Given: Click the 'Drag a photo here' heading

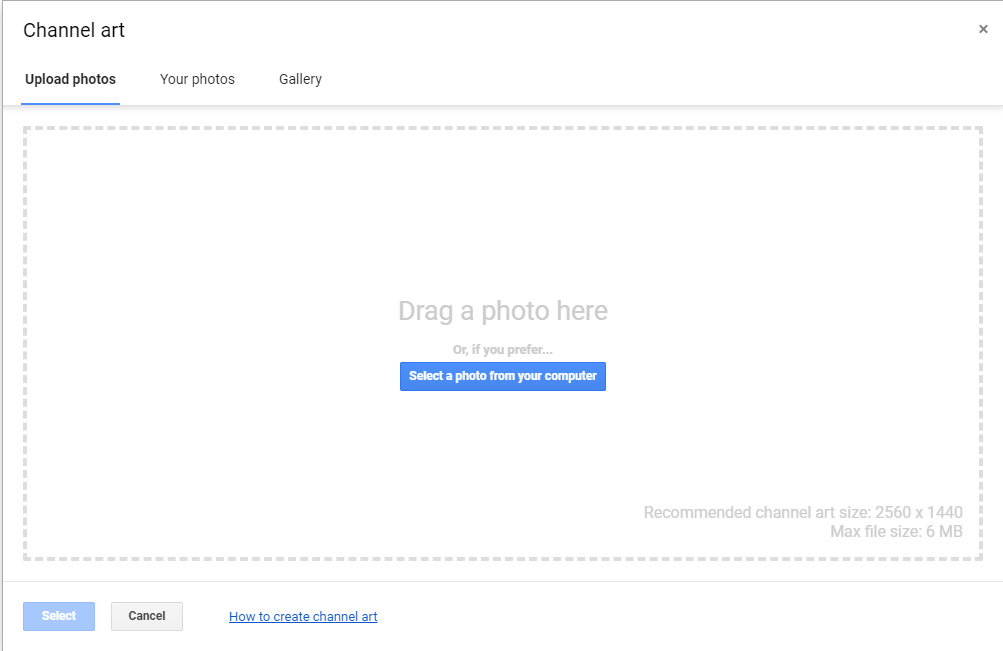Looking at the screenshot, I should point(502,311).
